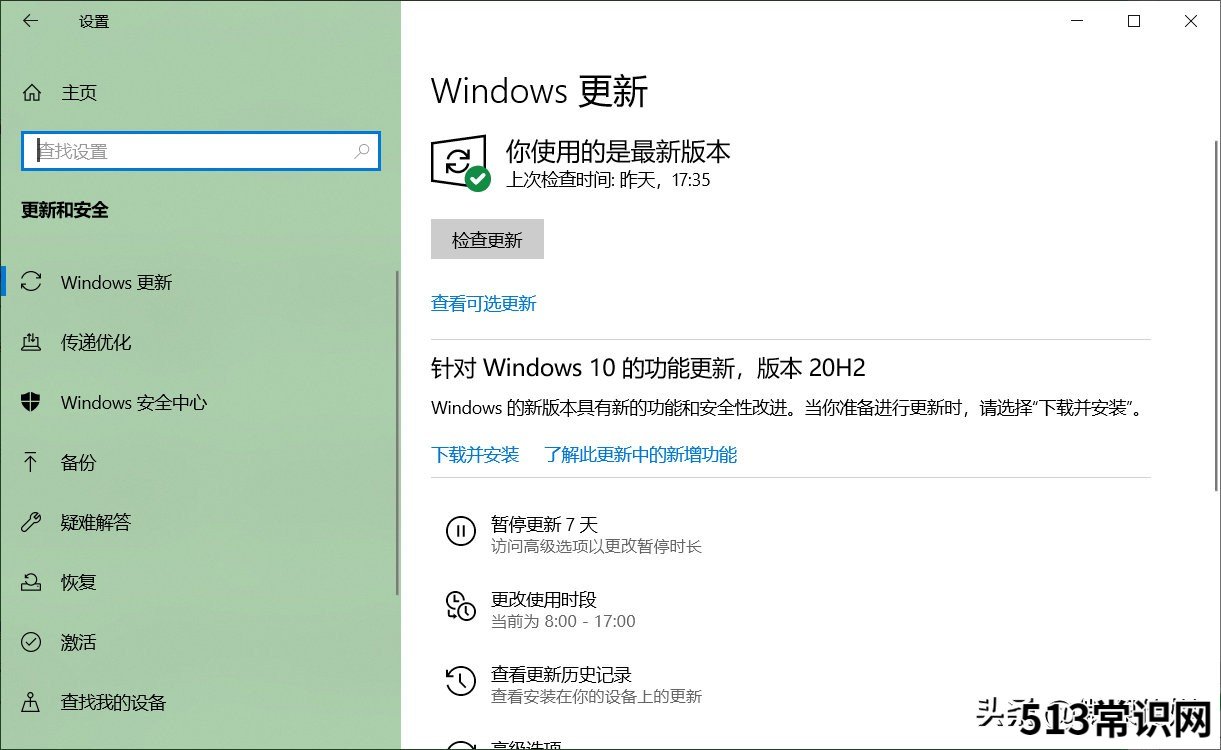This screenshot has height=750, width=1221.
Task: Go back using the arrow icon
Action: click(x=30, y=21)
